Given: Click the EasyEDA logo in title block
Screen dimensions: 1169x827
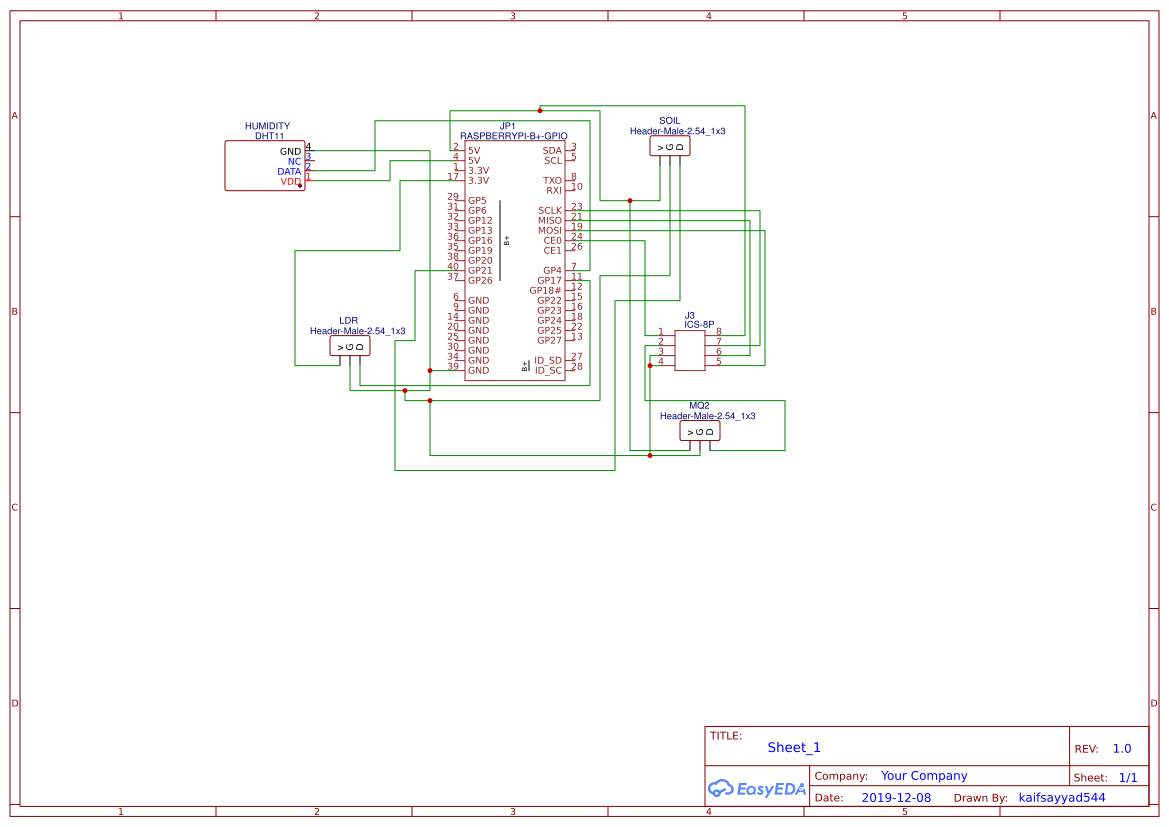Looking at the screenshot, I should pyautogui.click(x=757, y=788).
